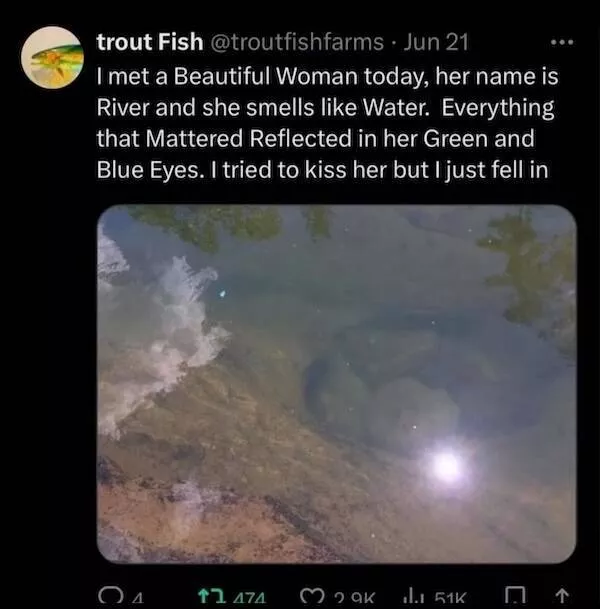Open the three-dot more options menu
This screenshot has width=600, height=609.
tap(563, 45)
